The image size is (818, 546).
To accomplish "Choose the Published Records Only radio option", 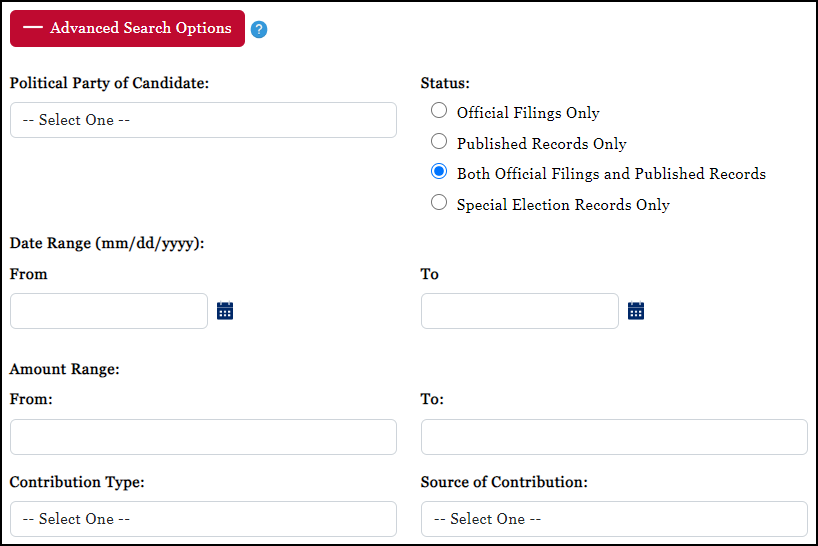I will click(x=439, y=142).
